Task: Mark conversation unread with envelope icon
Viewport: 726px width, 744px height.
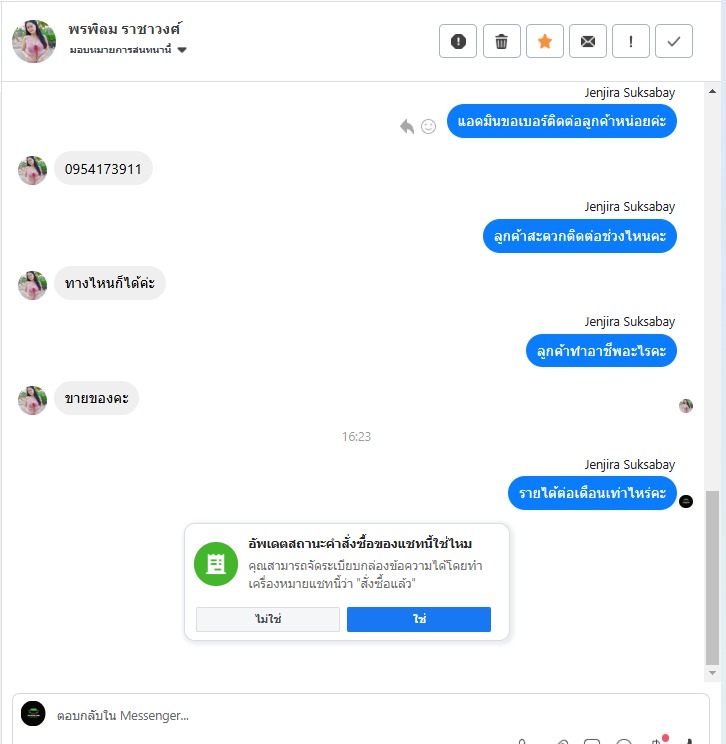Action: click(588, 41)
